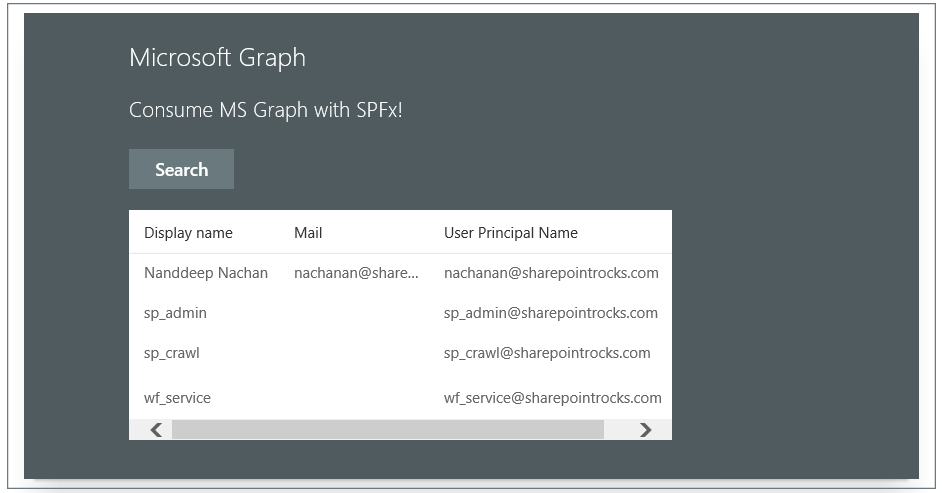The height and width of the screenshot is (493, 942).
Task: Click the Search button
Action: point(181,169)
